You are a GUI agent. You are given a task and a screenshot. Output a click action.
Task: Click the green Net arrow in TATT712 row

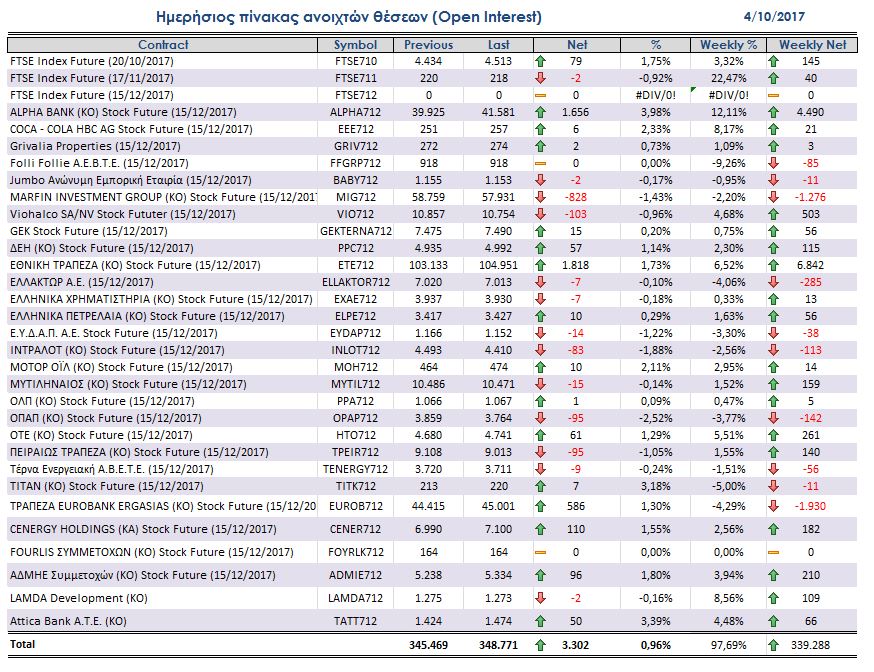click(x=540, y=621)
